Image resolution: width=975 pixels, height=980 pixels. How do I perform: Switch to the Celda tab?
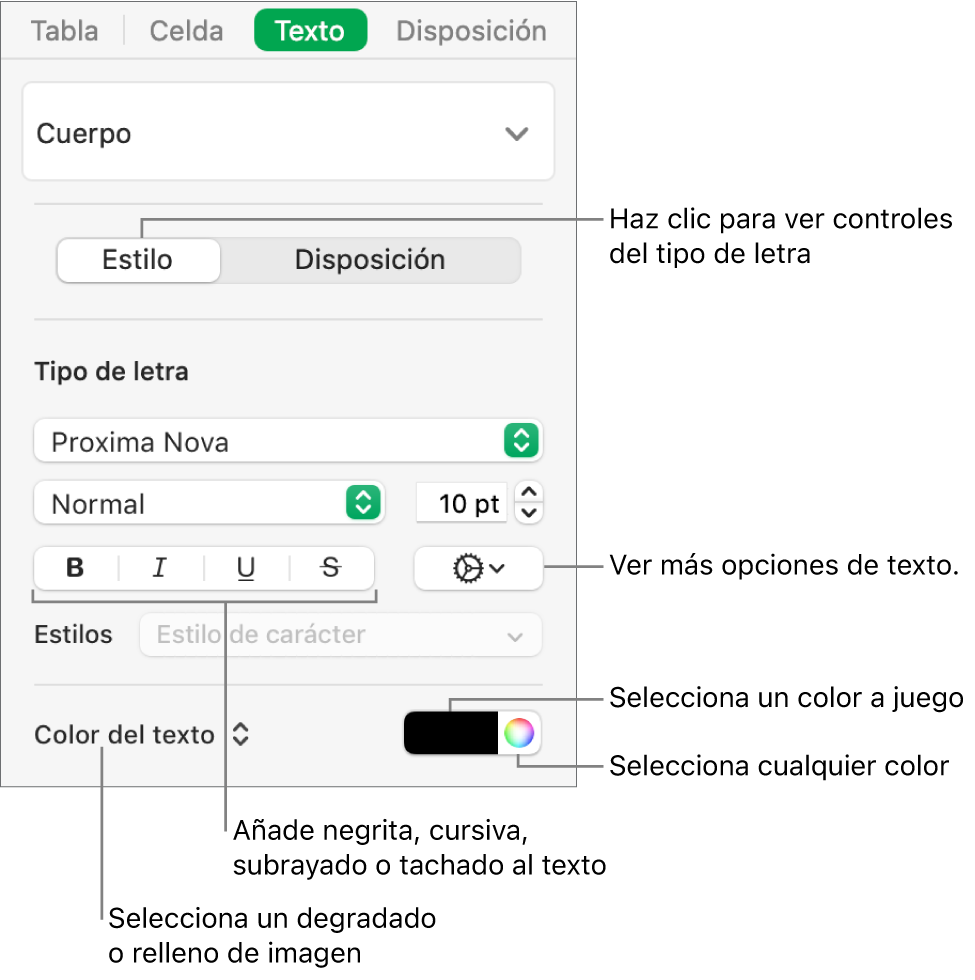(186, 31)
